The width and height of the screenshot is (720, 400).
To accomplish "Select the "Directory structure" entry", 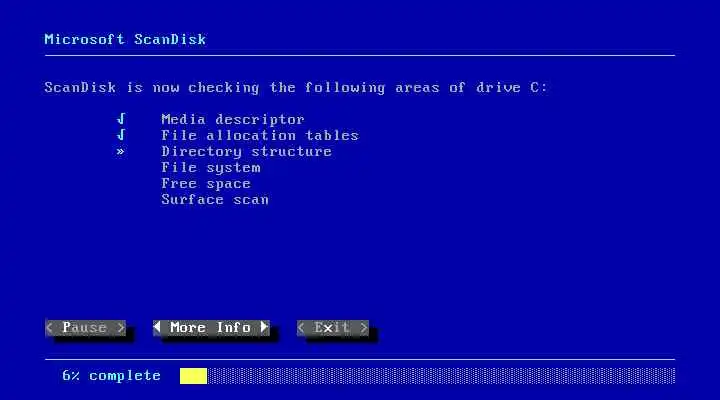I will pos(247,152).
